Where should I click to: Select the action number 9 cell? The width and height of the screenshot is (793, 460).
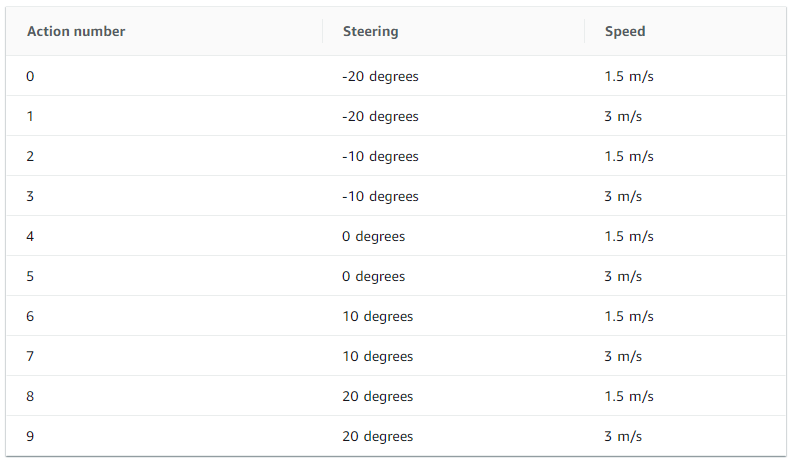pyautogui.click(x=30, y=436)
